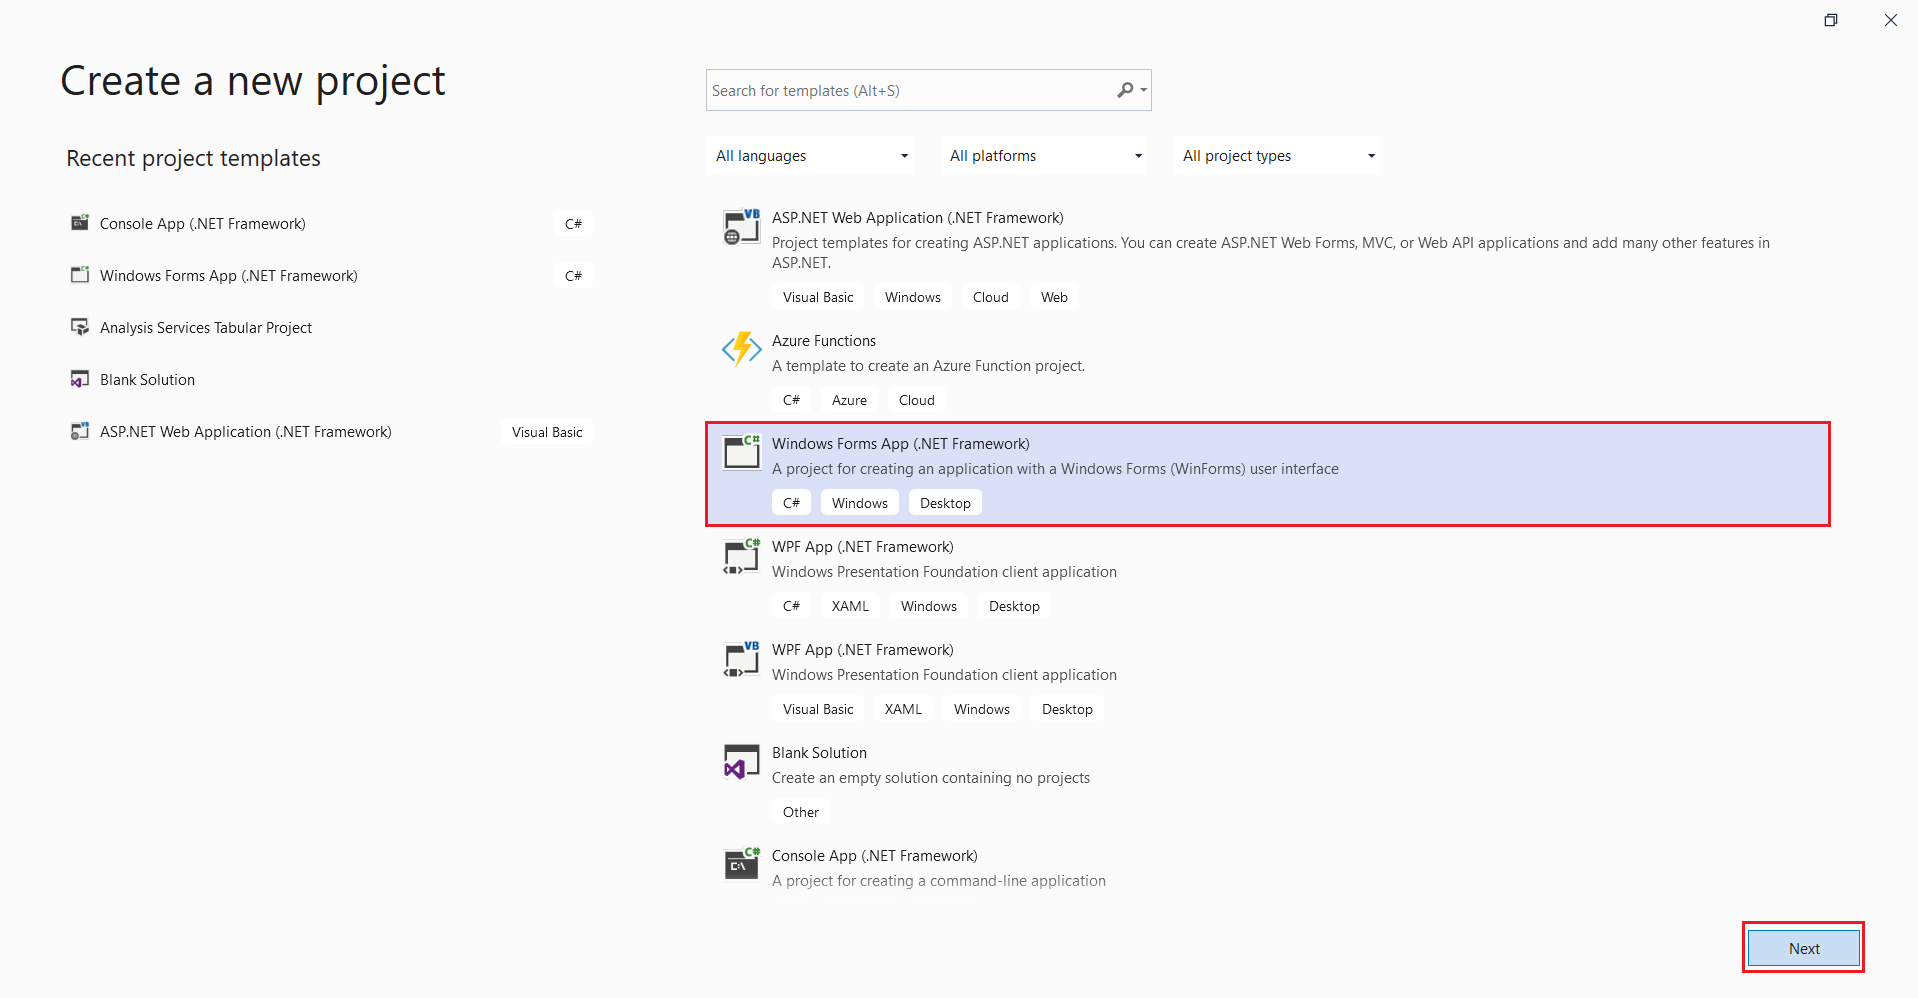Click the Blank Solution icon in recent templates
This screenshot has height=998, width=1918.
[x=80, y=379]
